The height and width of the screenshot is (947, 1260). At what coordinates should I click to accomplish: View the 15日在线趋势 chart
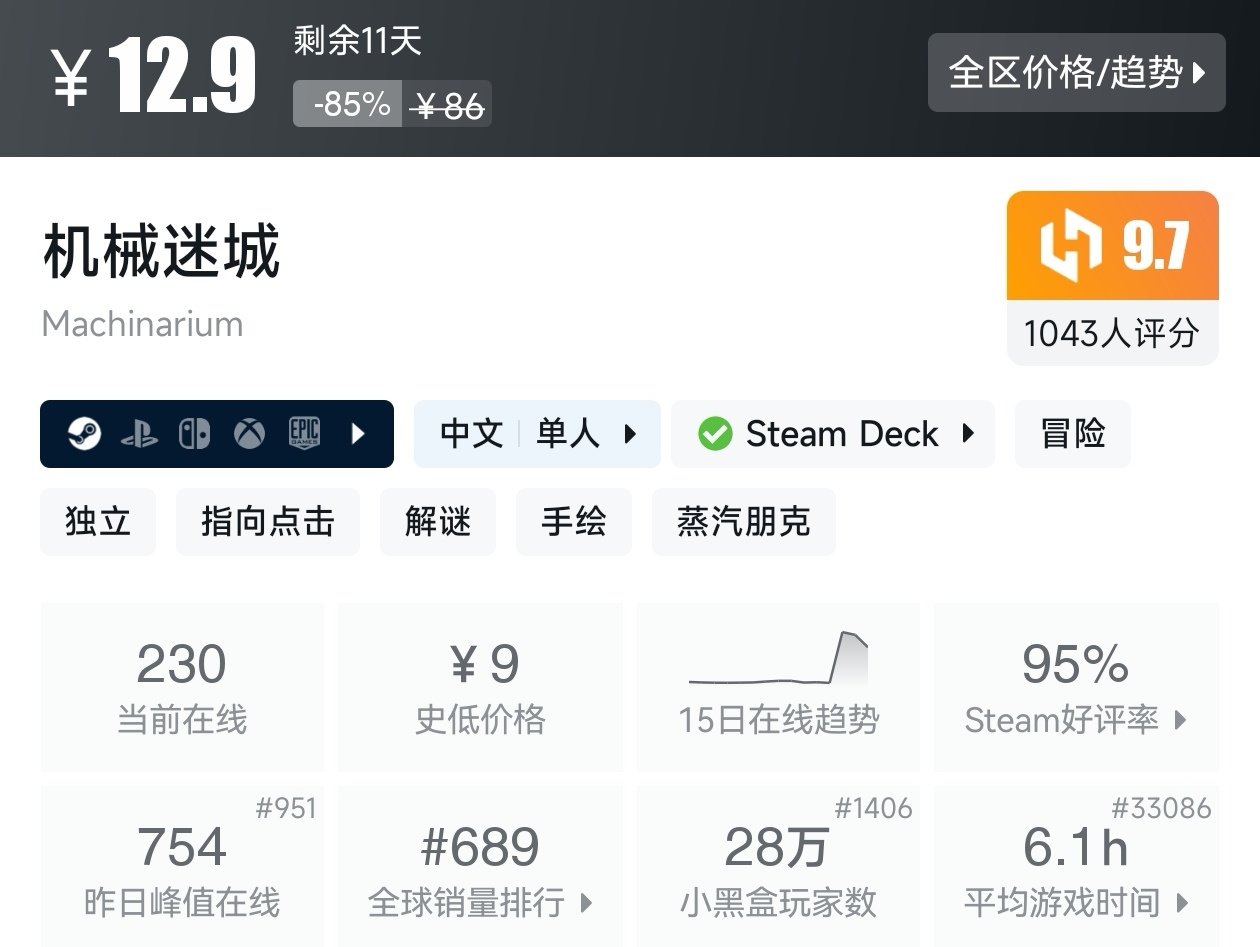point(778,686)
